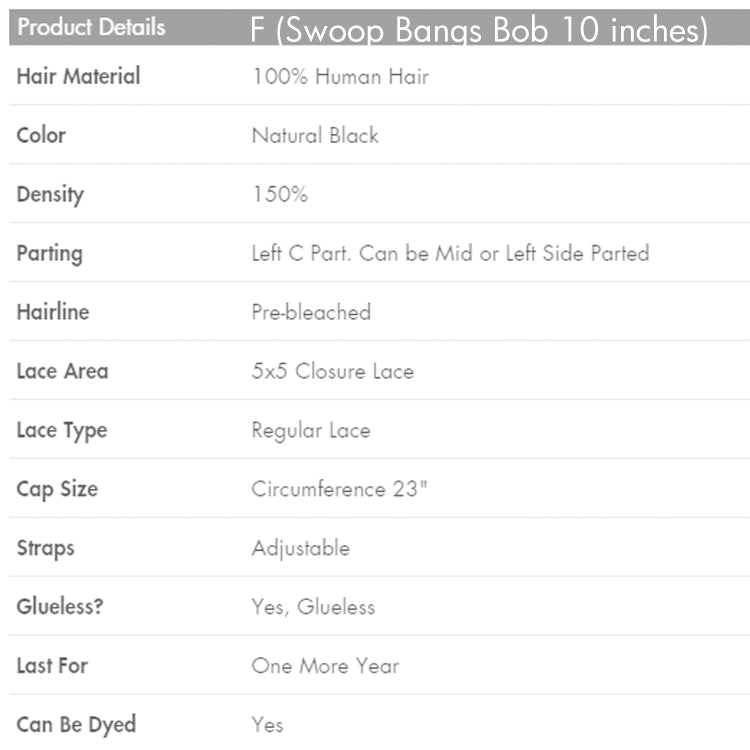Select the Natural Black value text
Screen dimensions: 750x750
click(315, 135)
